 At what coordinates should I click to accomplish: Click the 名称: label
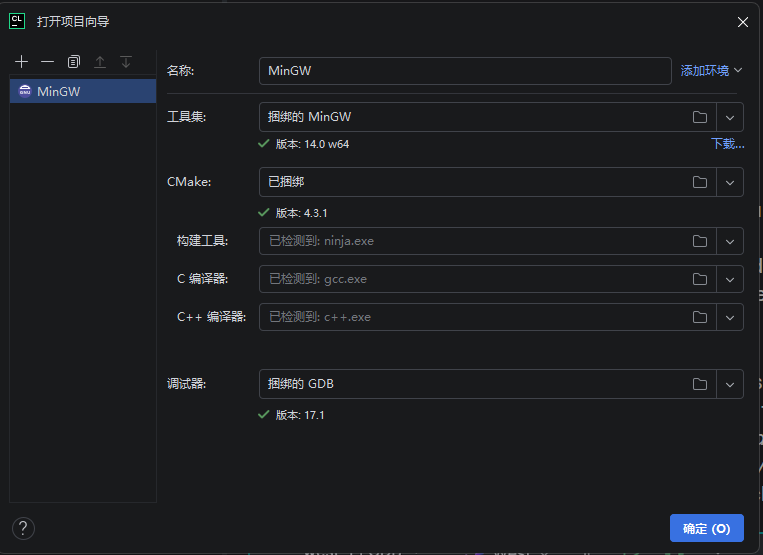pyautogui.click(x=181, y=71)
